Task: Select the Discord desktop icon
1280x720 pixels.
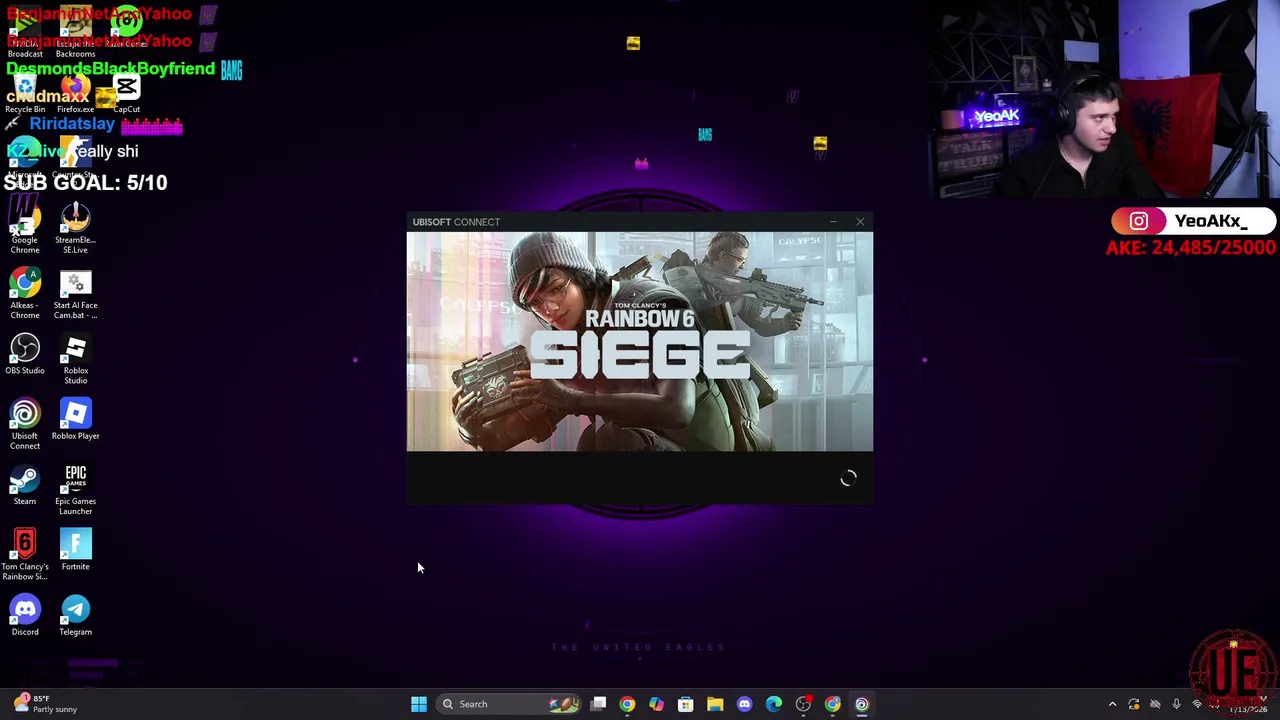Action: point(25,616)
